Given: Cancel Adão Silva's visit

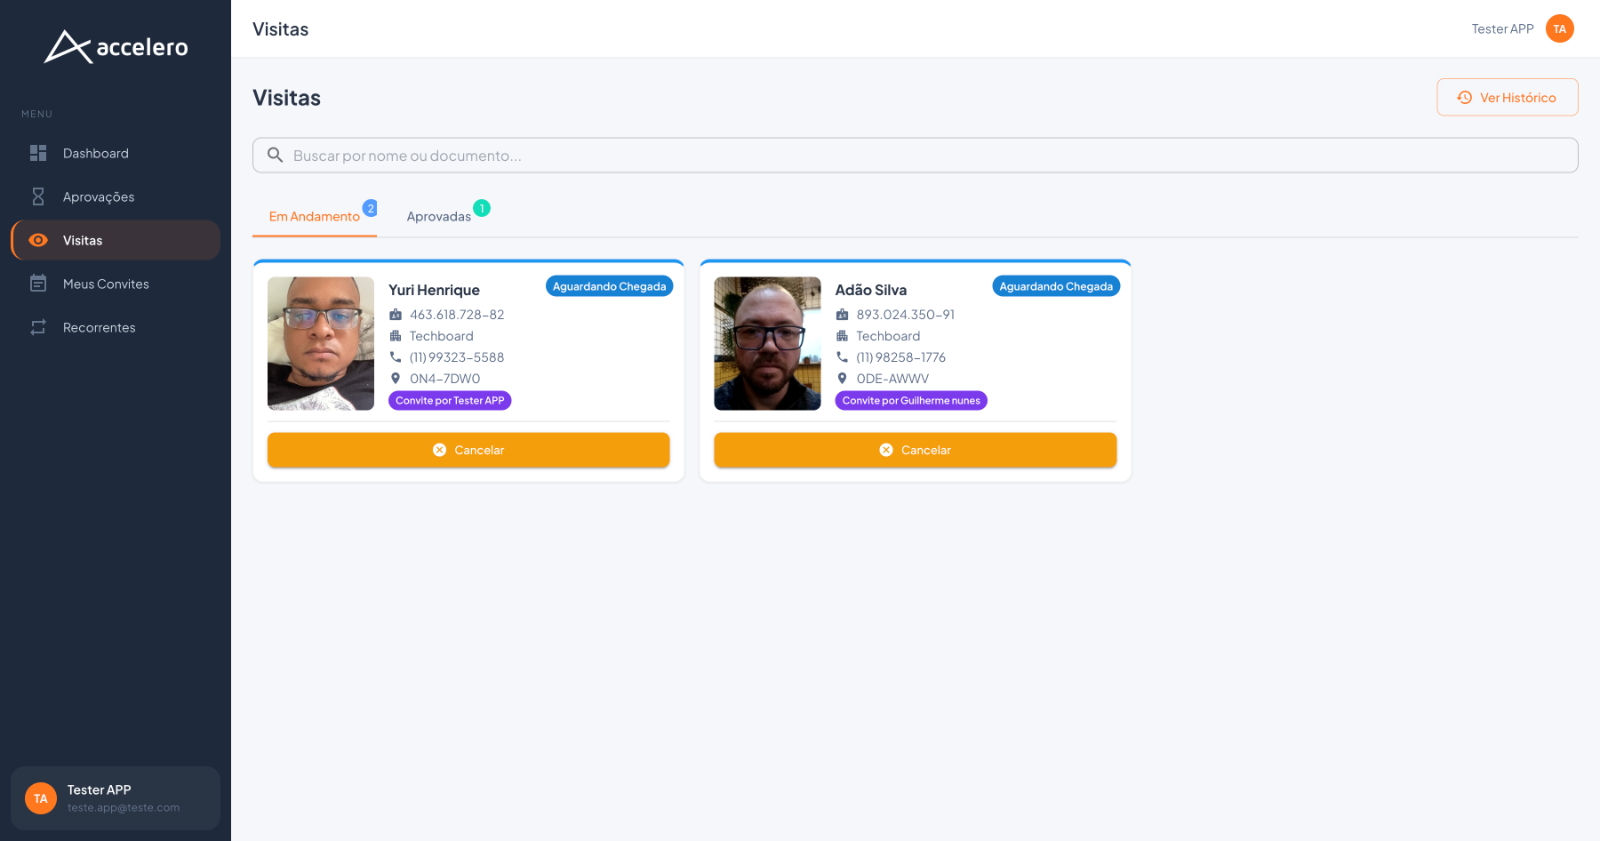Looking at the screenshot, I should pyautogui.click(x=915, y=450).
